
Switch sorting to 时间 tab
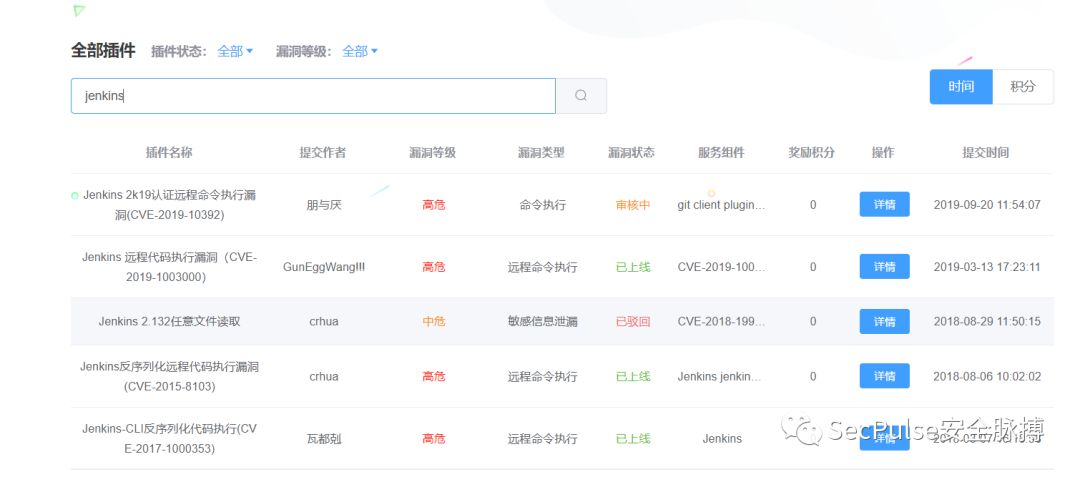coord(961,87)
